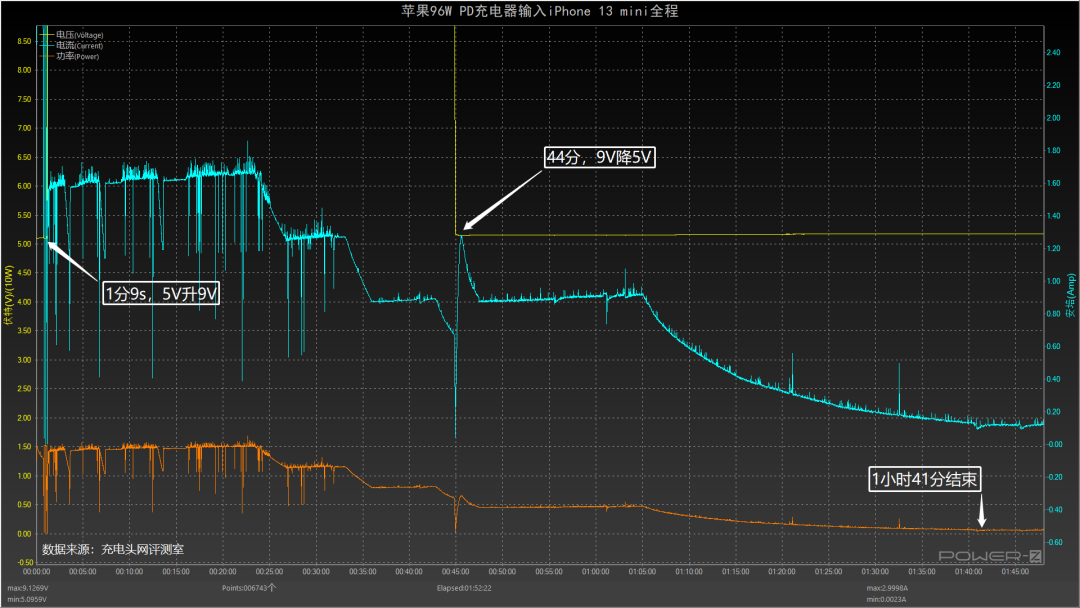This screenshot has width=1080, height=608.
Task: Click the Elapsed:01:52:22 readout
Action: [464, 588]
